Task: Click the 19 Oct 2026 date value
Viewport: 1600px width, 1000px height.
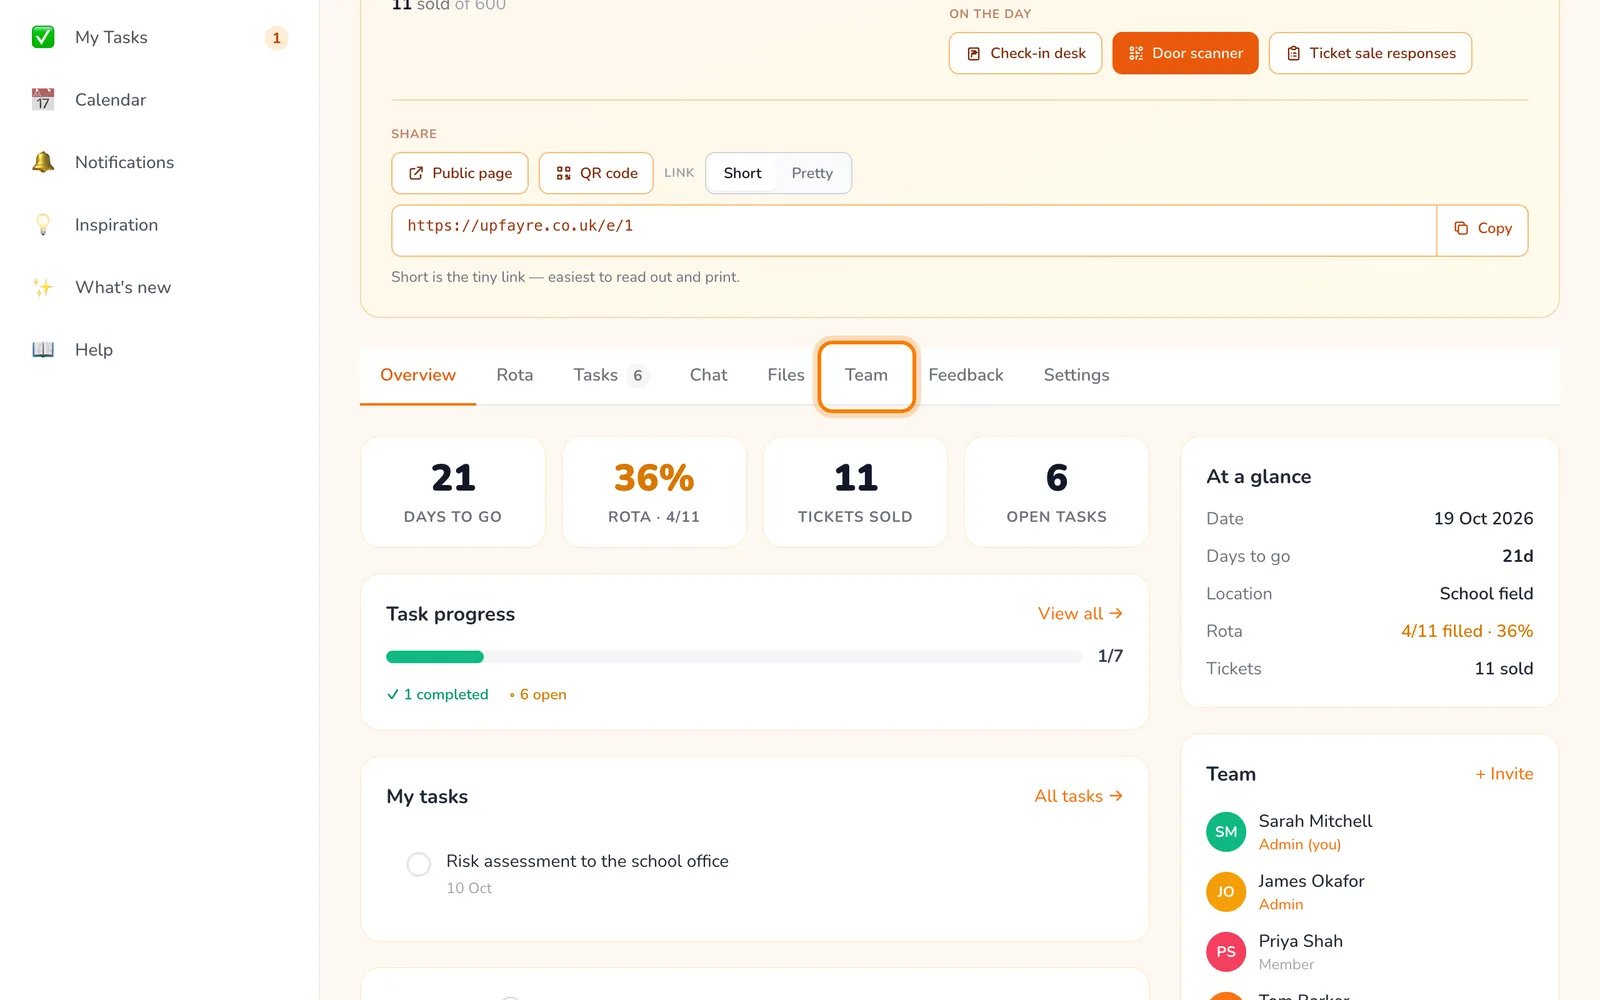Action: (x=1483, y=518)
